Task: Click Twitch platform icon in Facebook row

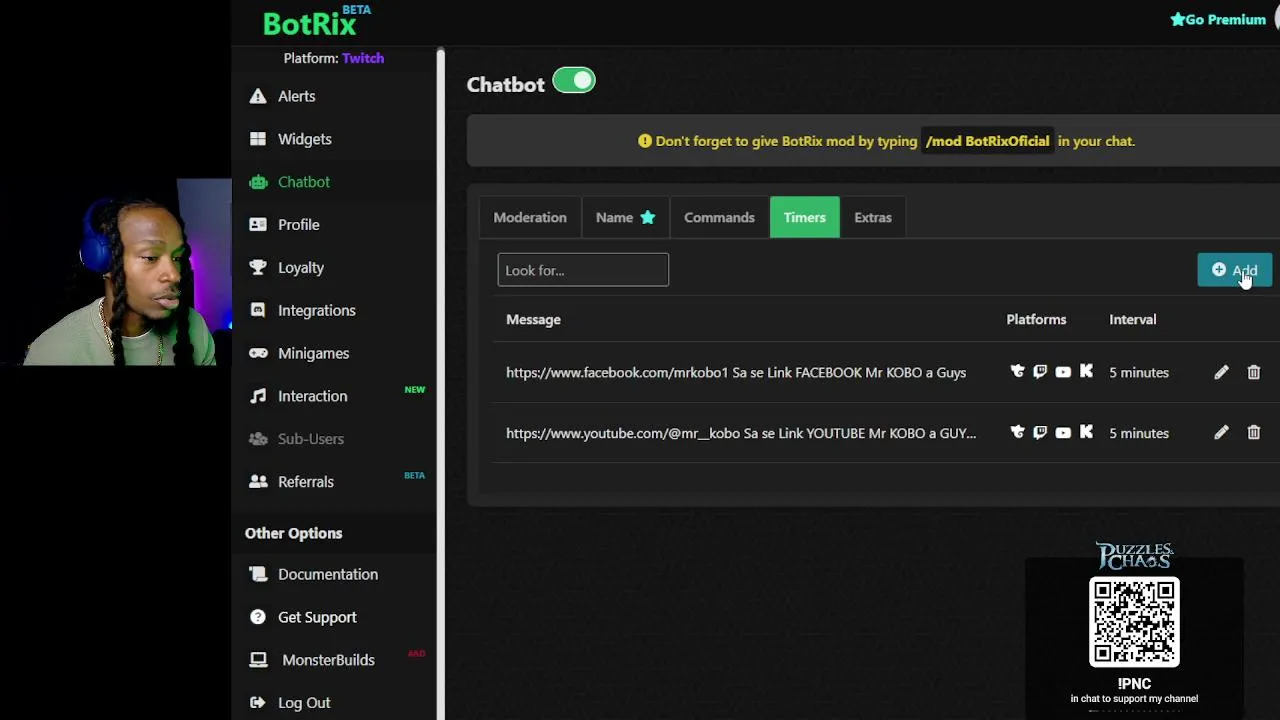Action: click(1040, 372)
